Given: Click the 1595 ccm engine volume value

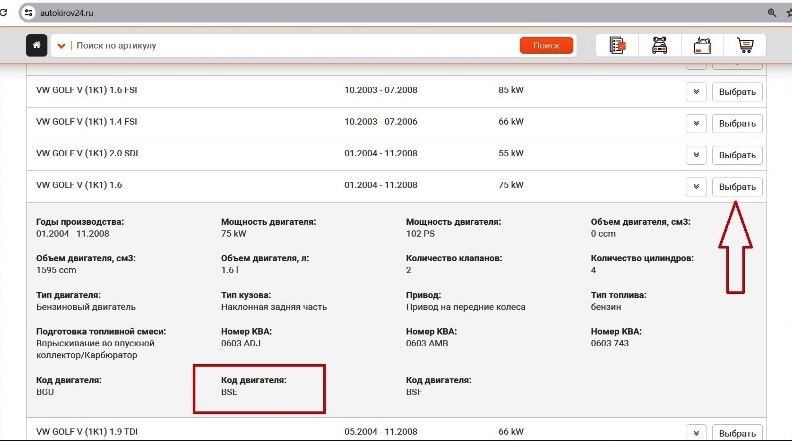Looking at the screenshot, I should (56, 270).
